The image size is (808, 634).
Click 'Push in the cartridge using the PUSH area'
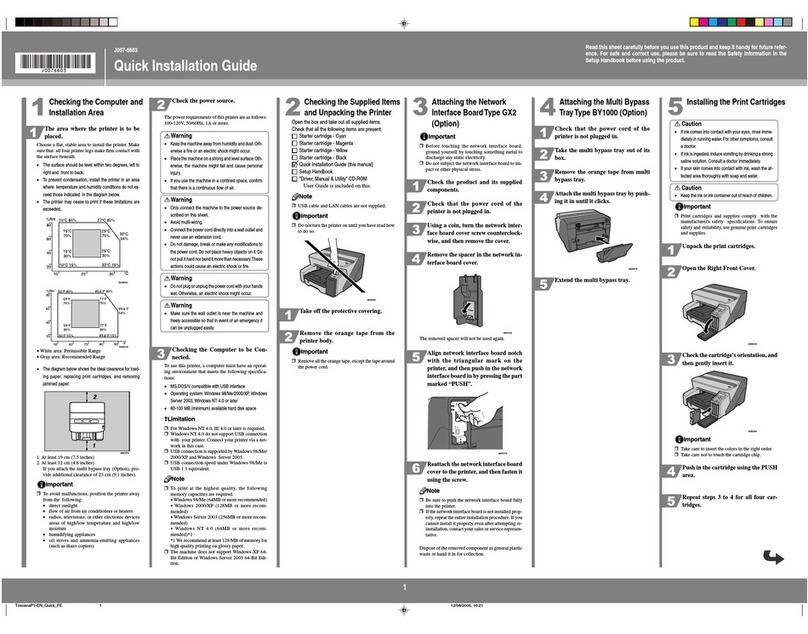730,471
